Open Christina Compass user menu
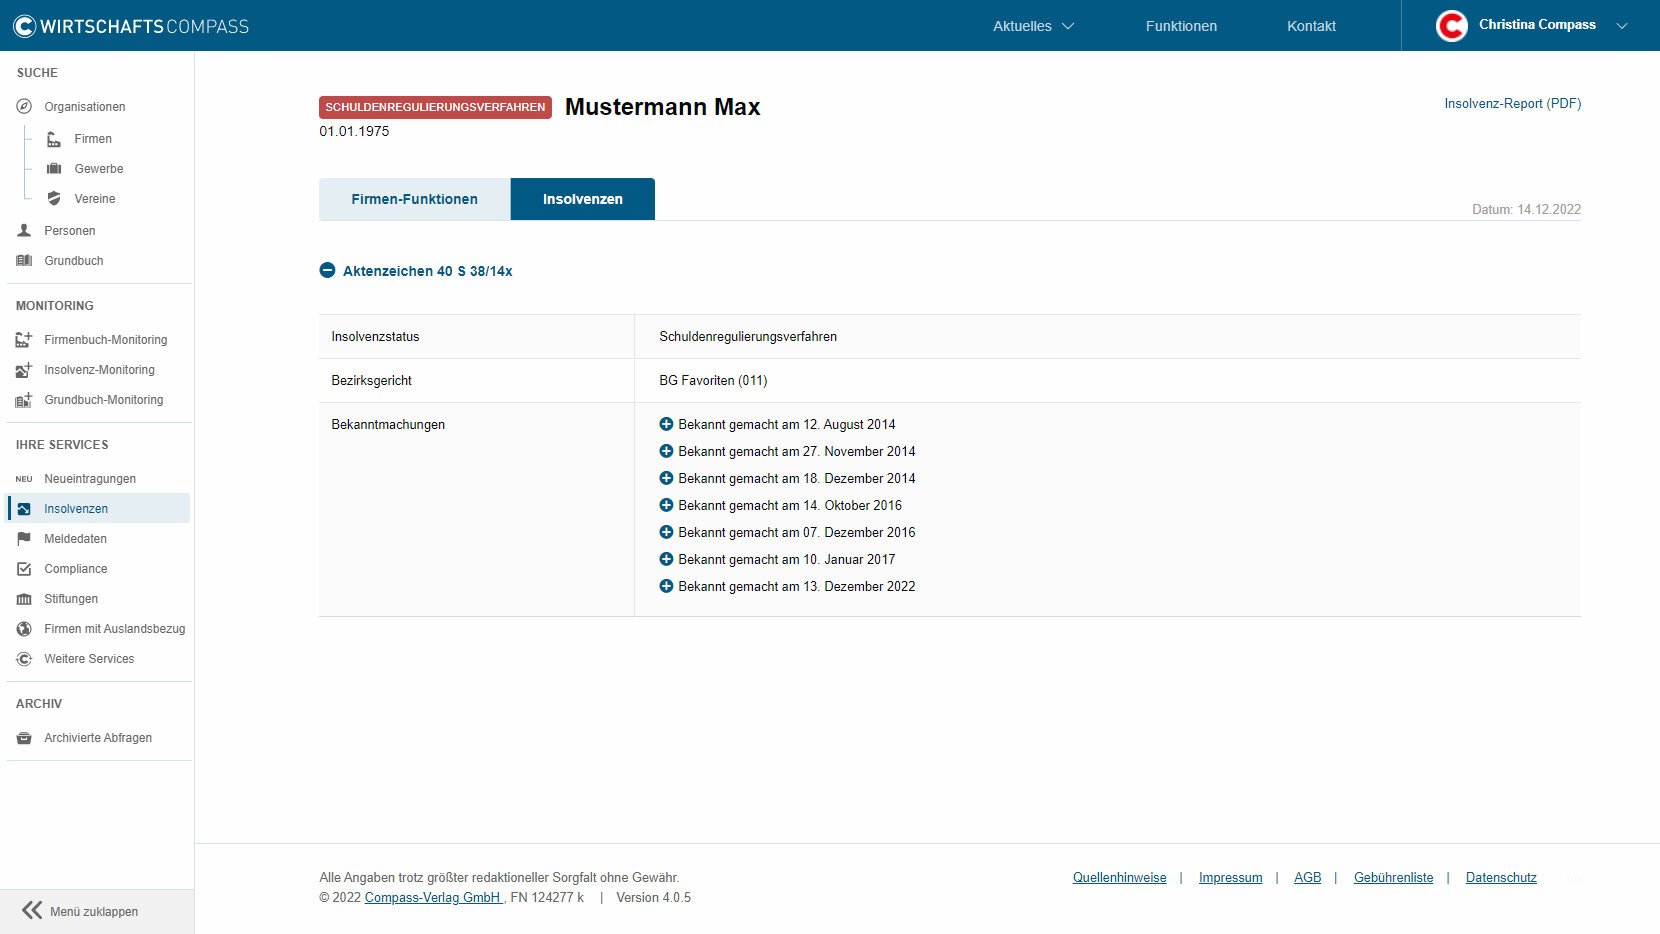This screenshot has height=934, width=1660. (x=1532, y=26)
